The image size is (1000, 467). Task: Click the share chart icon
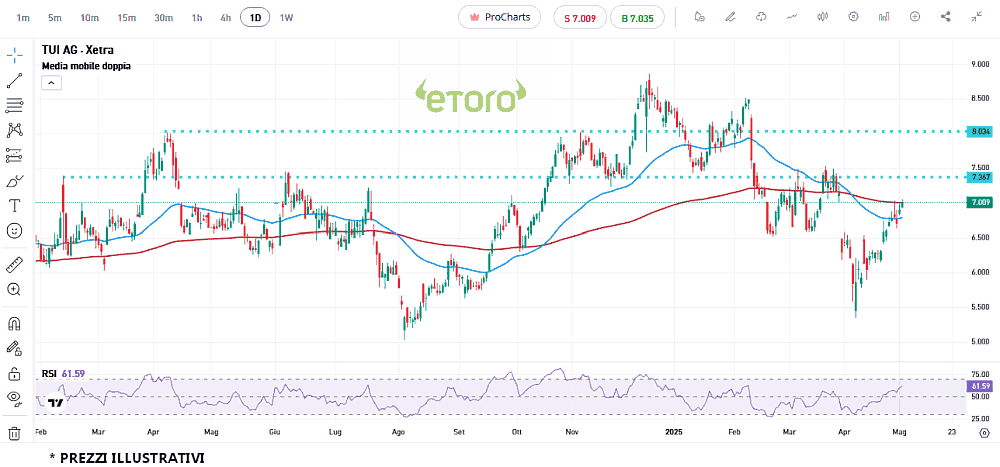946,17
